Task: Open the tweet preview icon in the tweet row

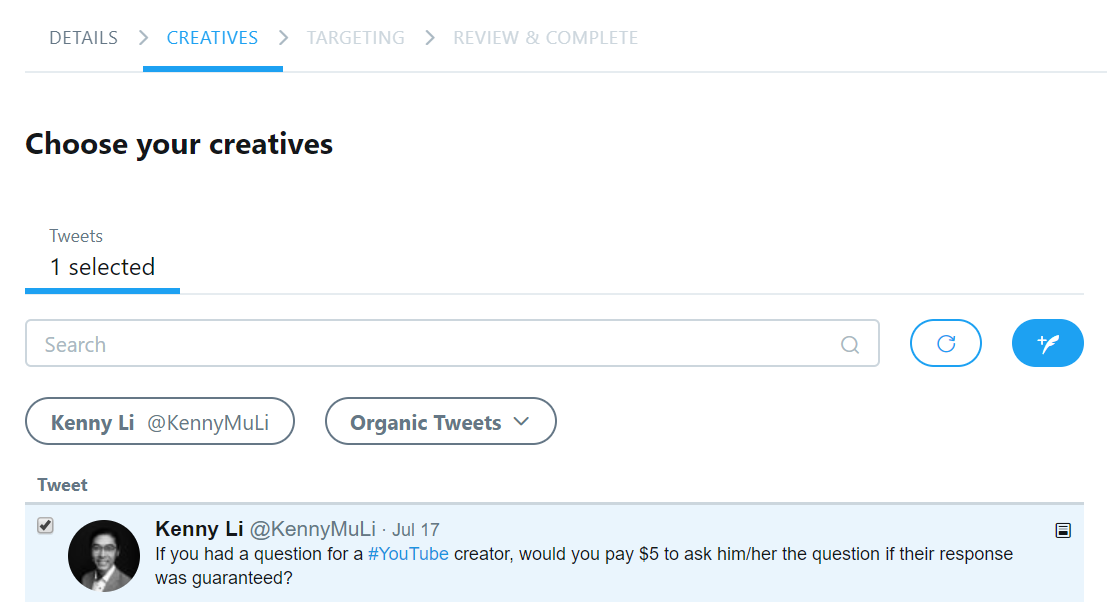Action: 1063,531
